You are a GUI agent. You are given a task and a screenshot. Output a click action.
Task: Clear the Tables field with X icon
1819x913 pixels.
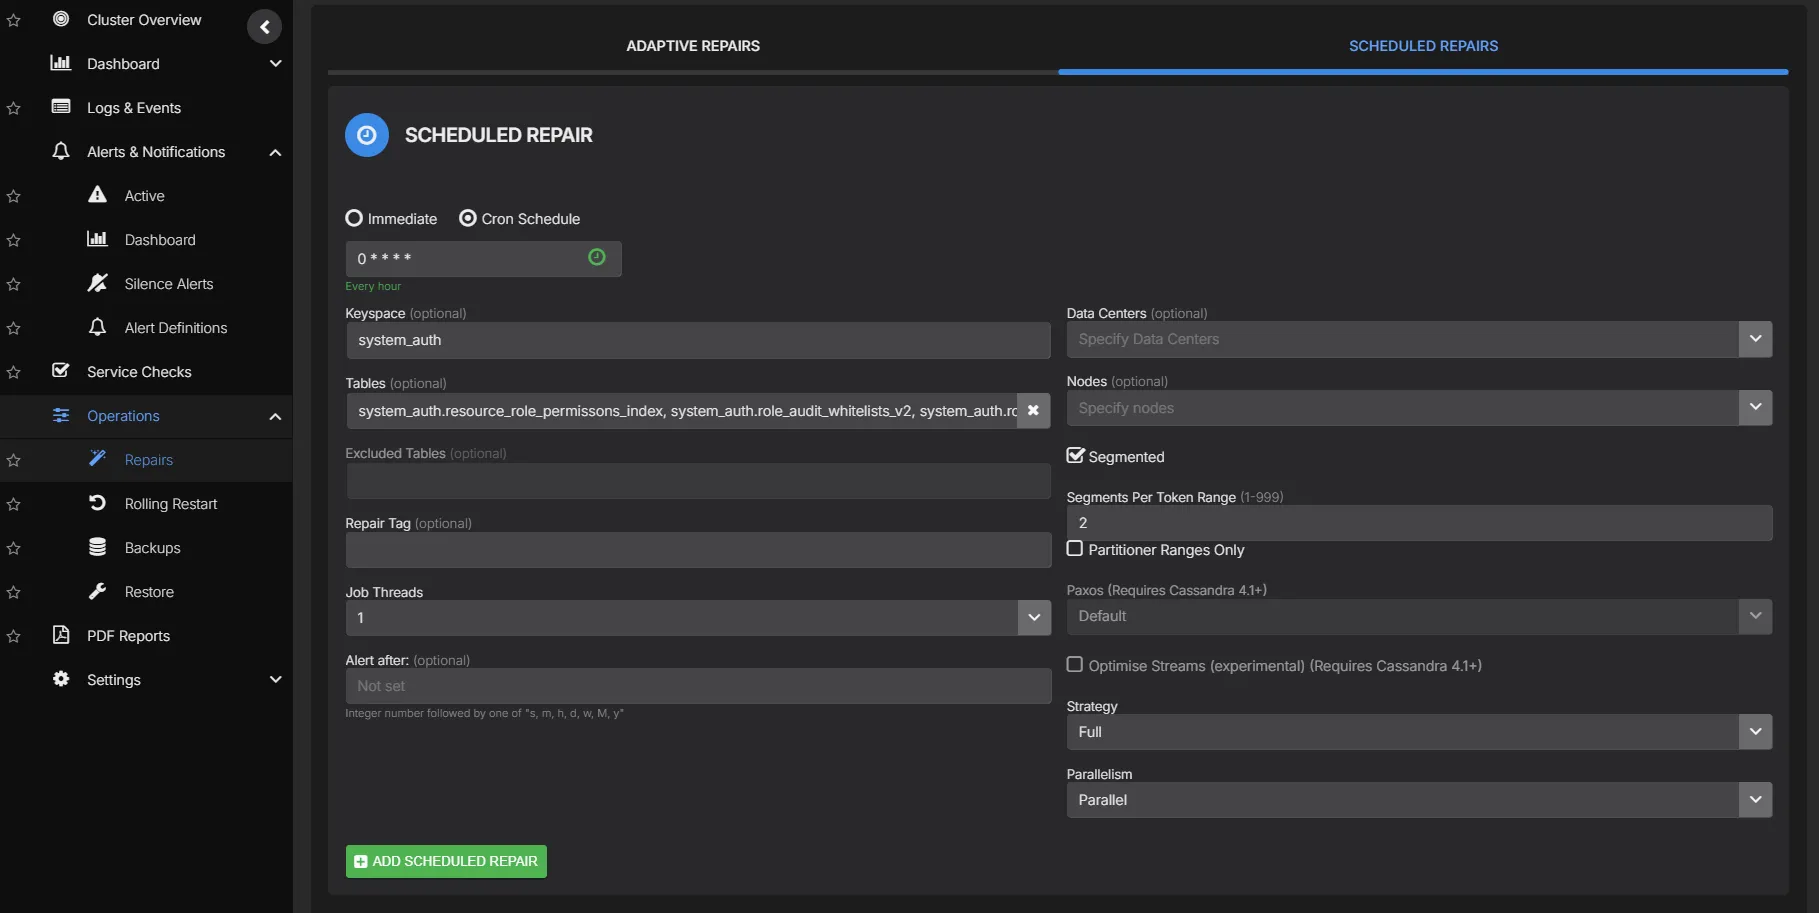point(1033,411)
